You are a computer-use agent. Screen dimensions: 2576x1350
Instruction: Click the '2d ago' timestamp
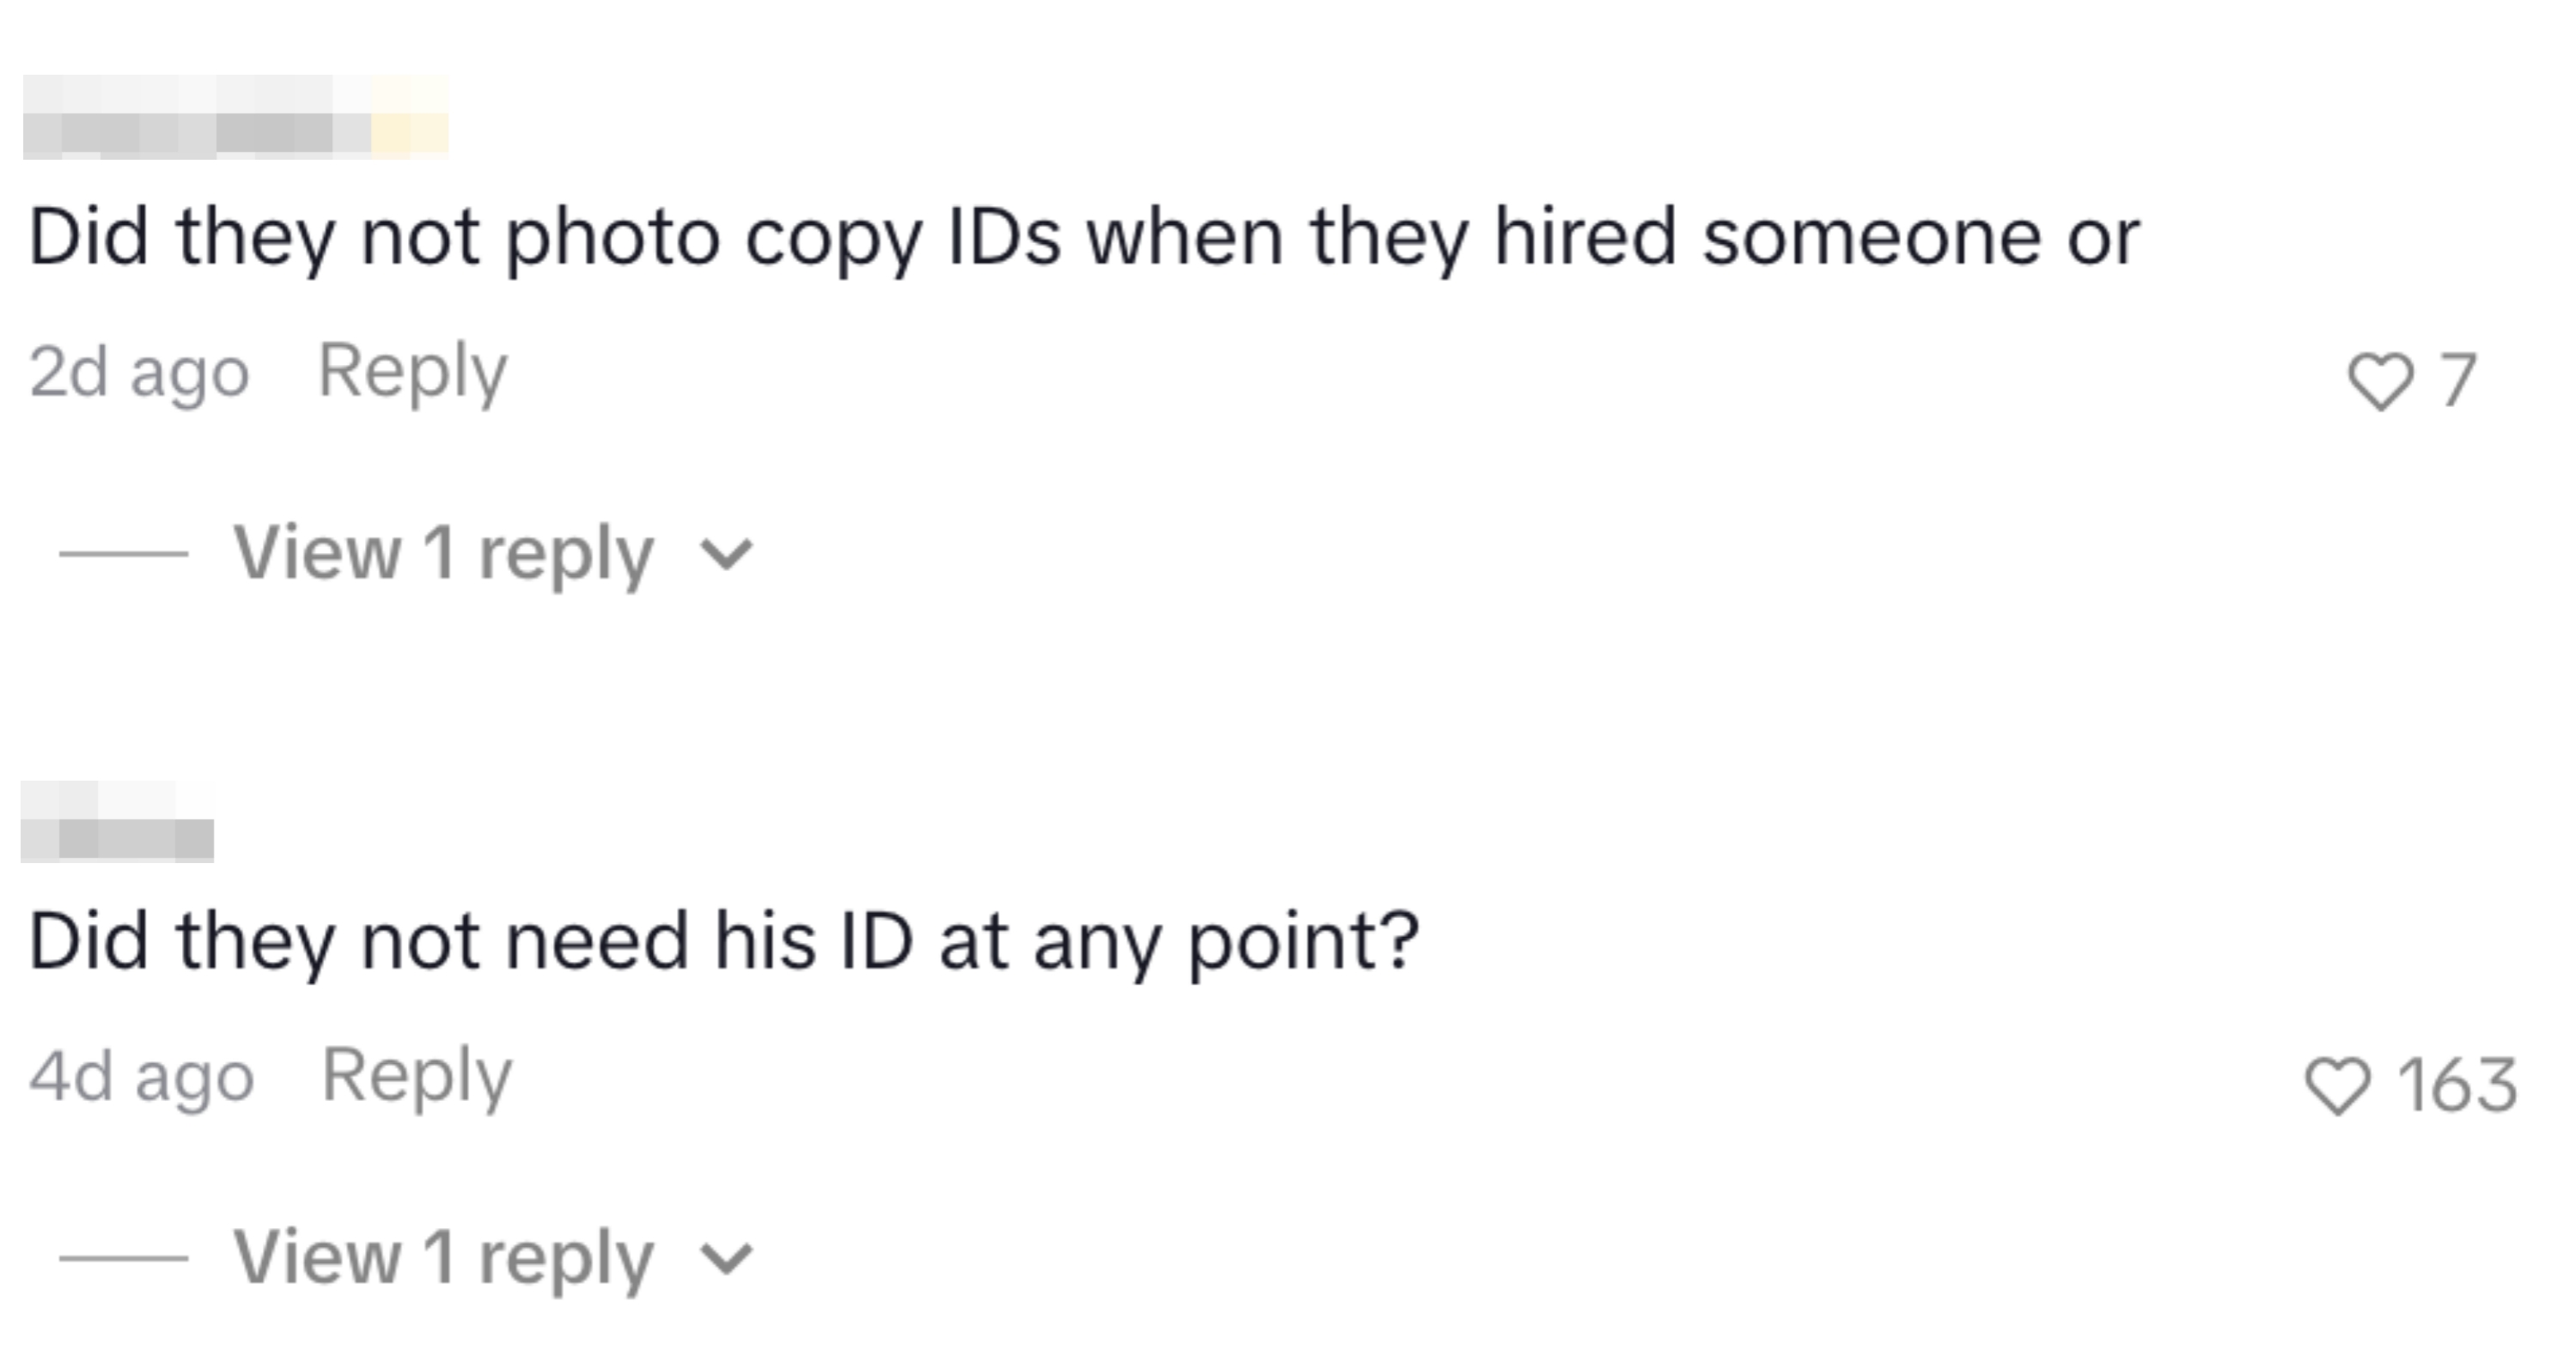pos(139,373)
